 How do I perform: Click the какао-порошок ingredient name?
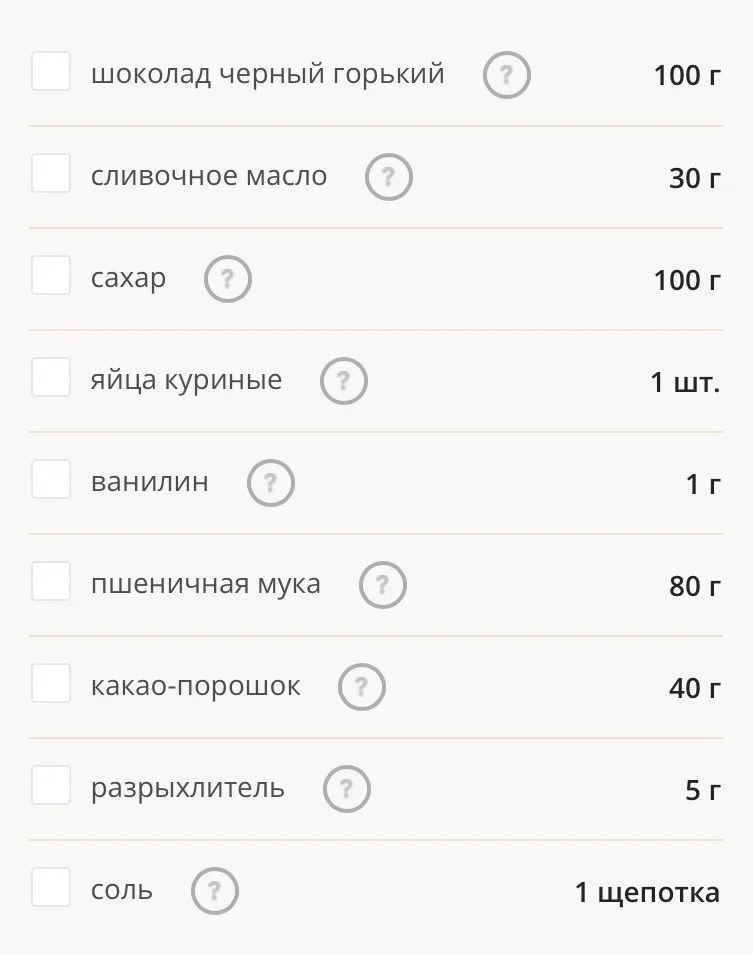click(x=196, y=686)
